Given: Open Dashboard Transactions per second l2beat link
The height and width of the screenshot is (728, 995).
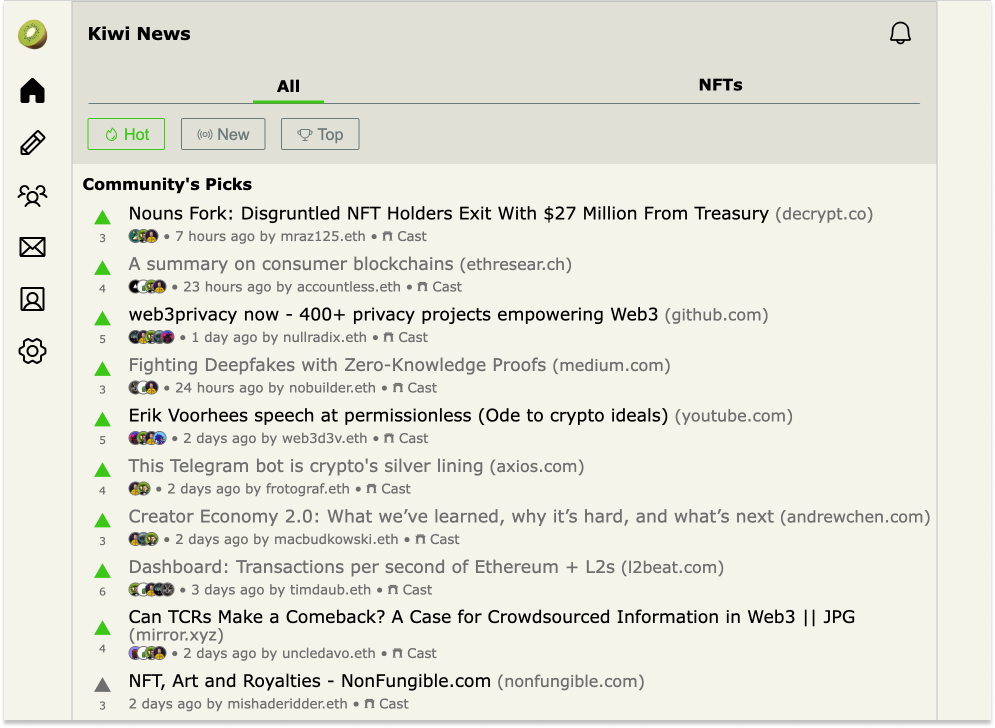Looking at the screenshot, I should click(x=372, y=567).
